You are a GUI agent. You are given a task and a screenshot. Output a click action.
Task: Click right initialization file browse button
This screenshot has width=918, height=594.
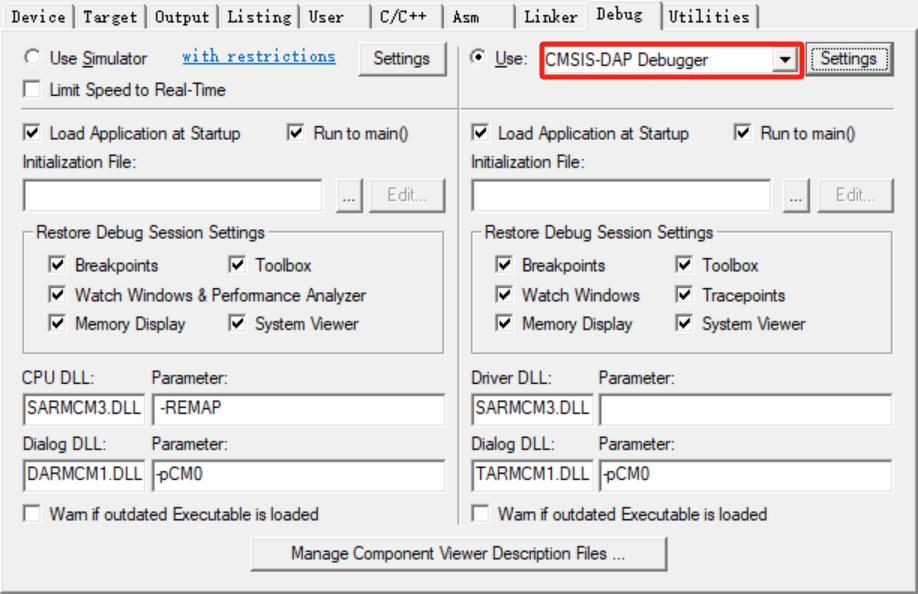[797, 197]
